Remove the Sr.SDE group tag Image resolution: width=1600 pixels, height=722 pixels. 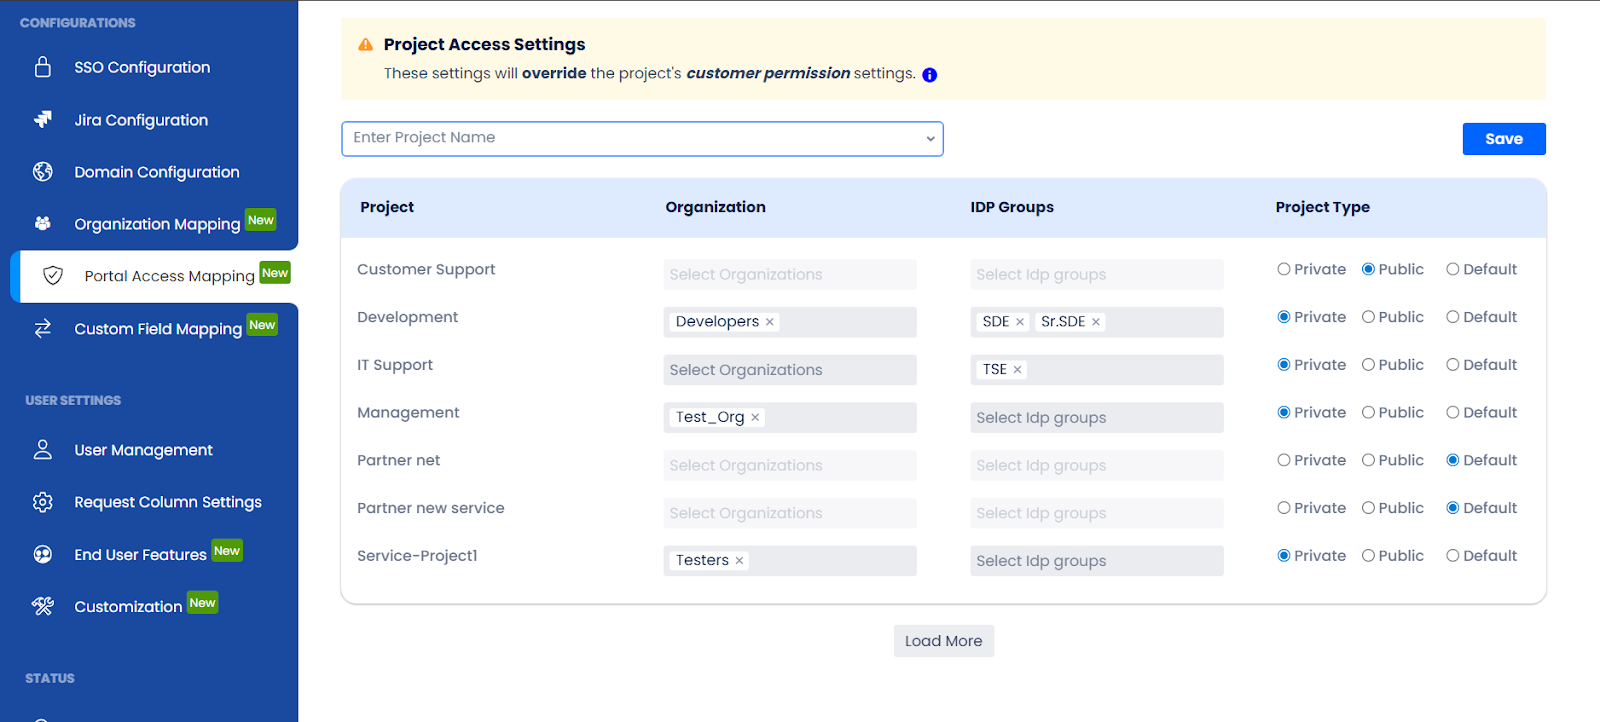tap(1096, 322)
